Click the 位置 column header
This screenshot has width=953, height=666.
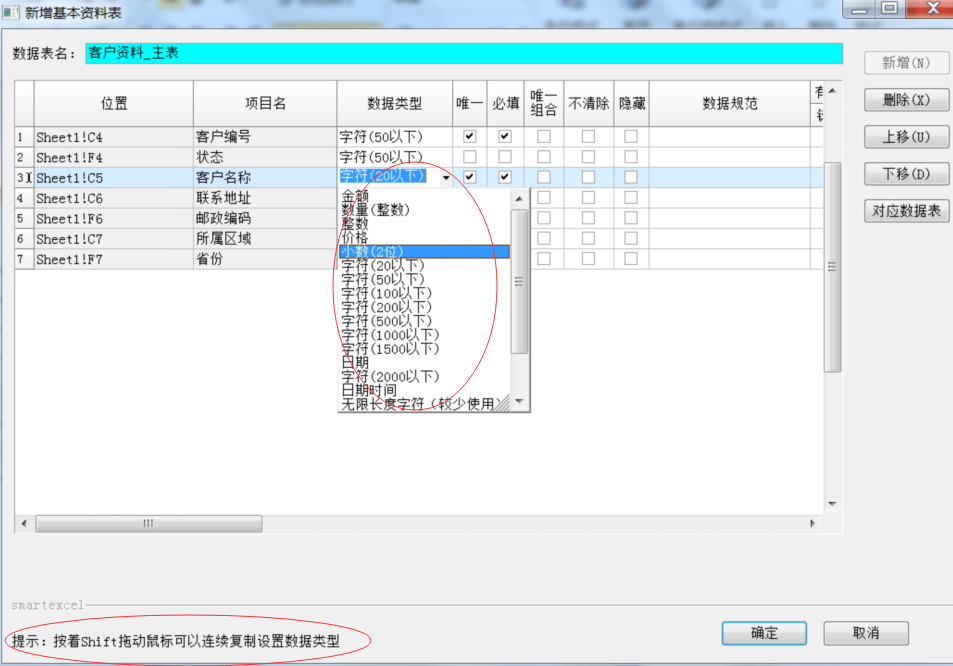(114, 103)
